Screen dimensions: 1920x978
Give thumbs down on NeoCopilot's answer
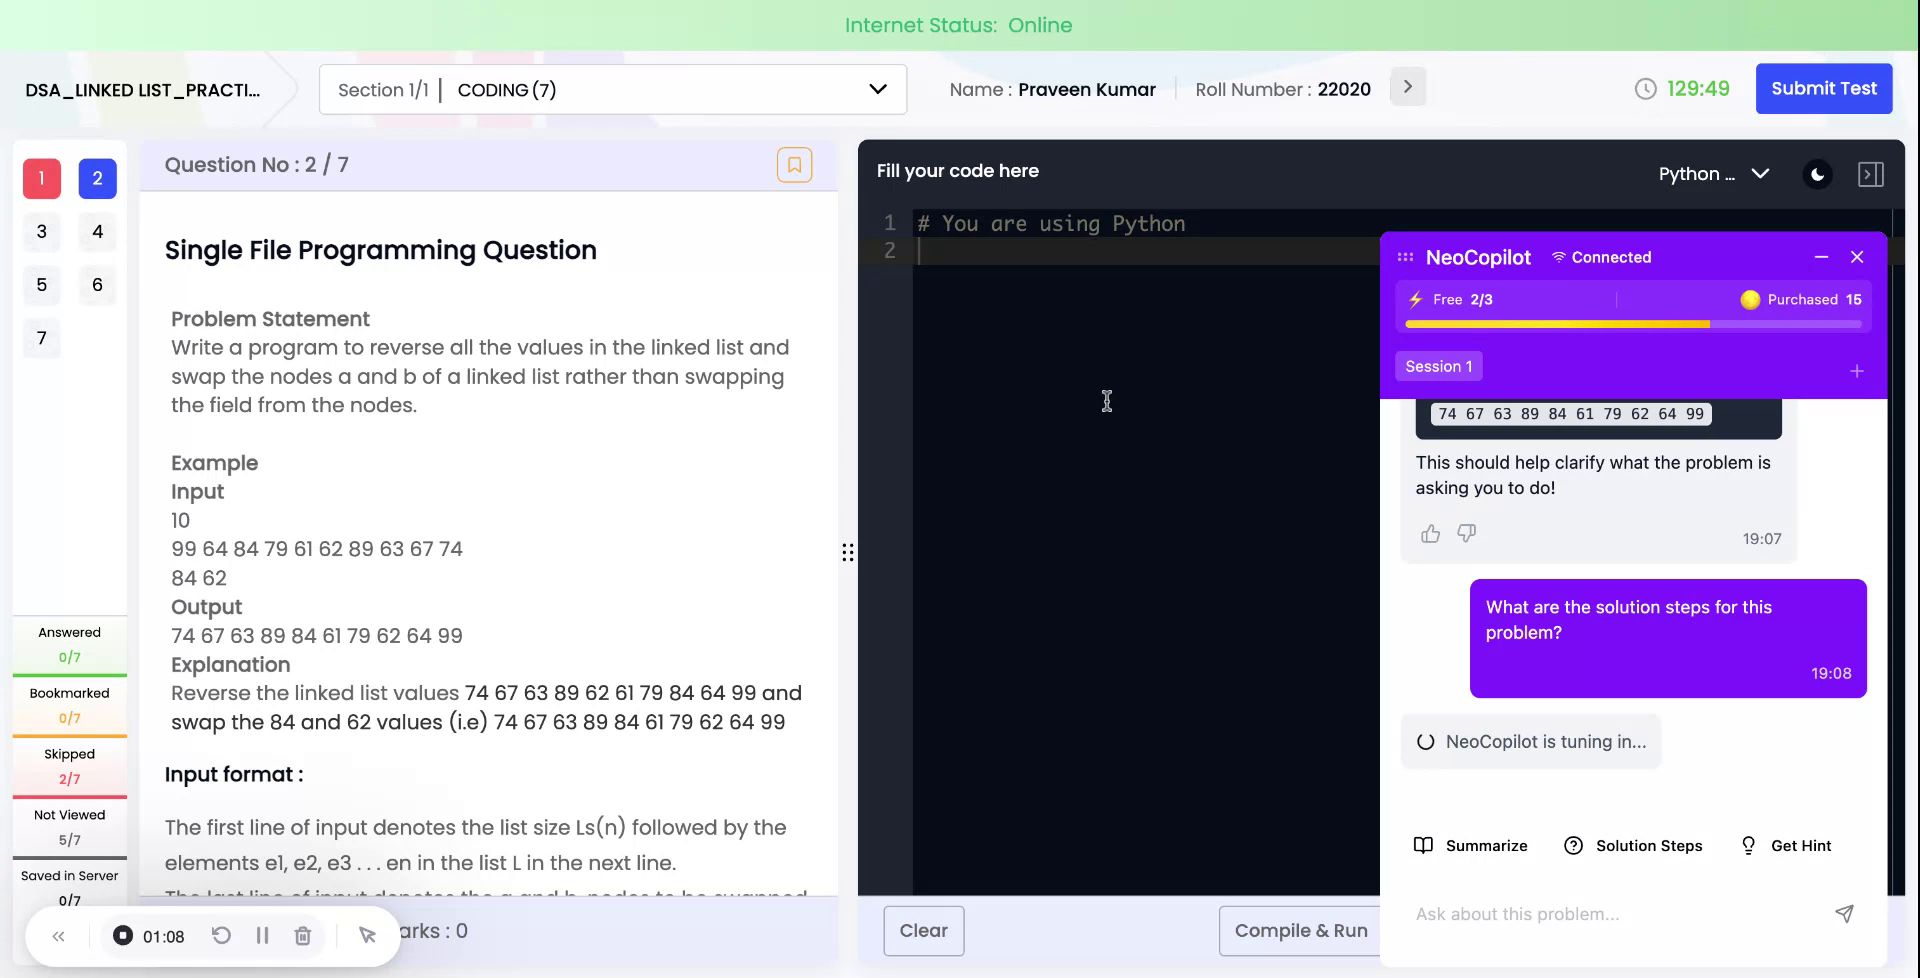click(1466, 533)
